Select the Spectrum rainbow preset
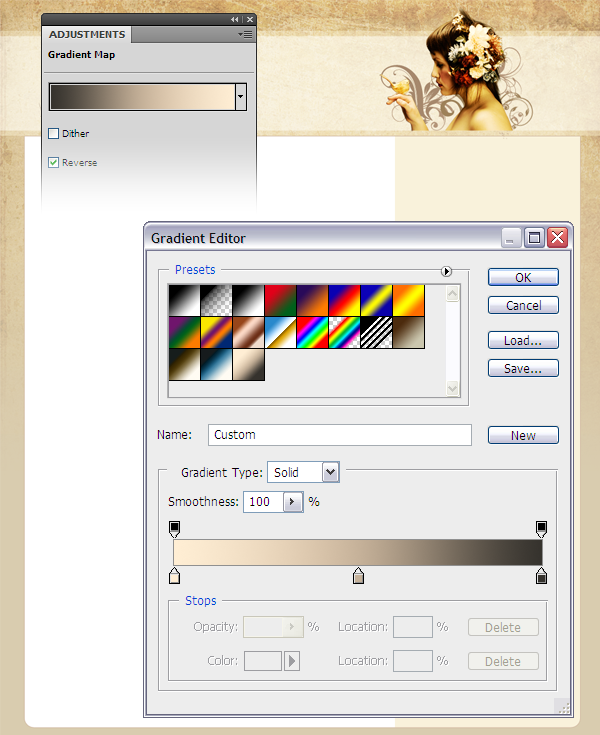600x735 pixels. [x=312, y=332]
